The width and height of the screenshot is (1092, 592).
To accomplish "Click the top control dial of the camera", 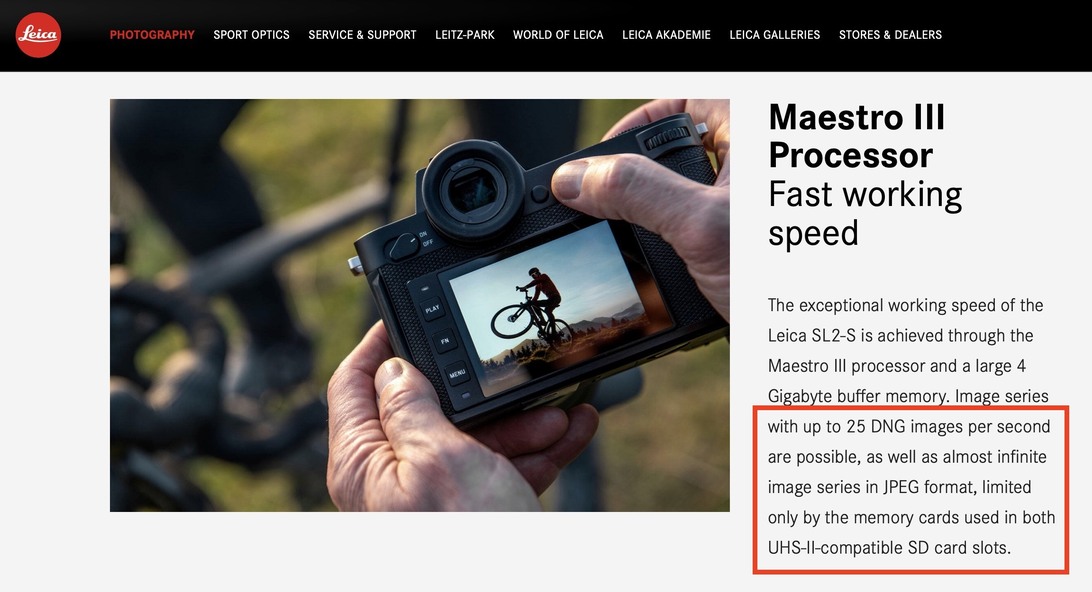I will (669, 136).
